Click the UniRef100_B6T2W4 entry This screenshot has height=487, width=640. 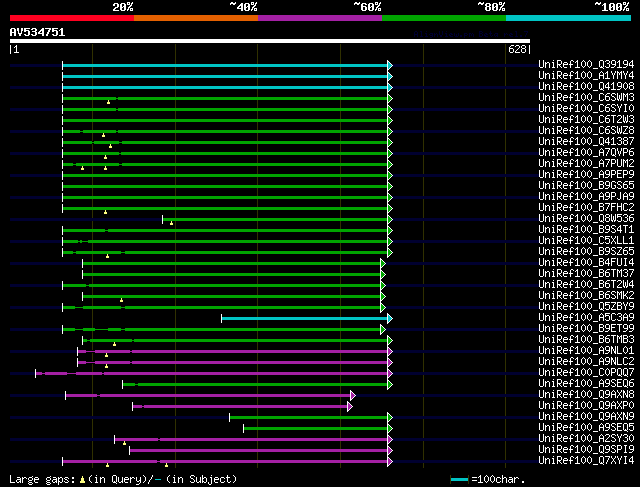coord(586,285)
